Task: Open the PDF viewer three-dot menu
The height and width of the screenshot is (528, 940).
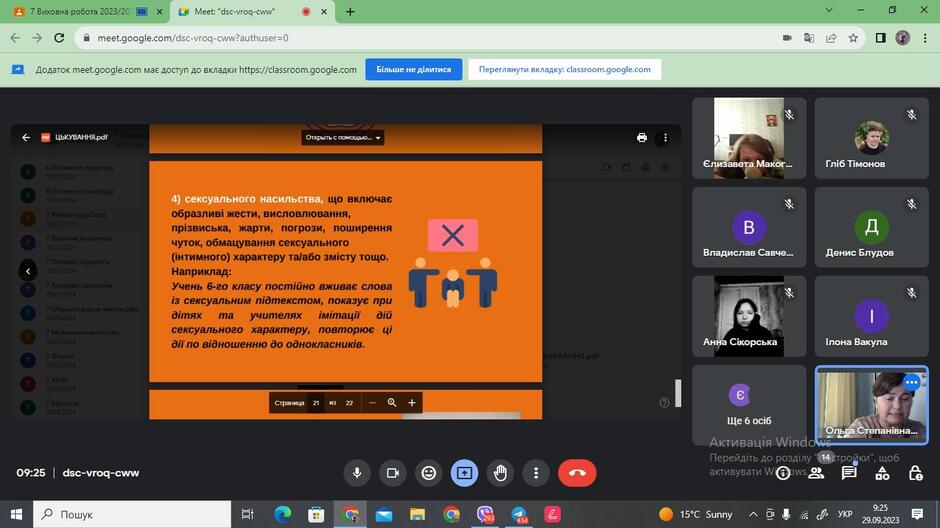Action: [665, 137]
